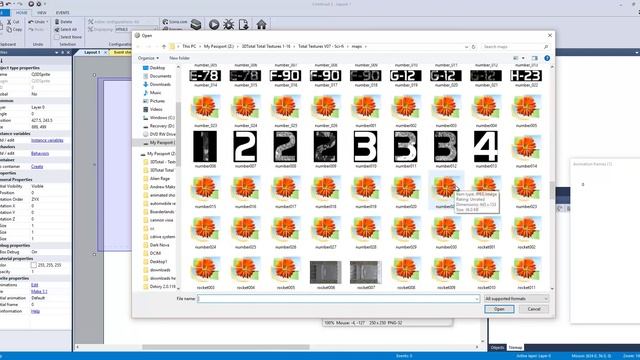Open the Organize dropdown menu
This screenshot has width=640, height=360.
click(148, 58)
